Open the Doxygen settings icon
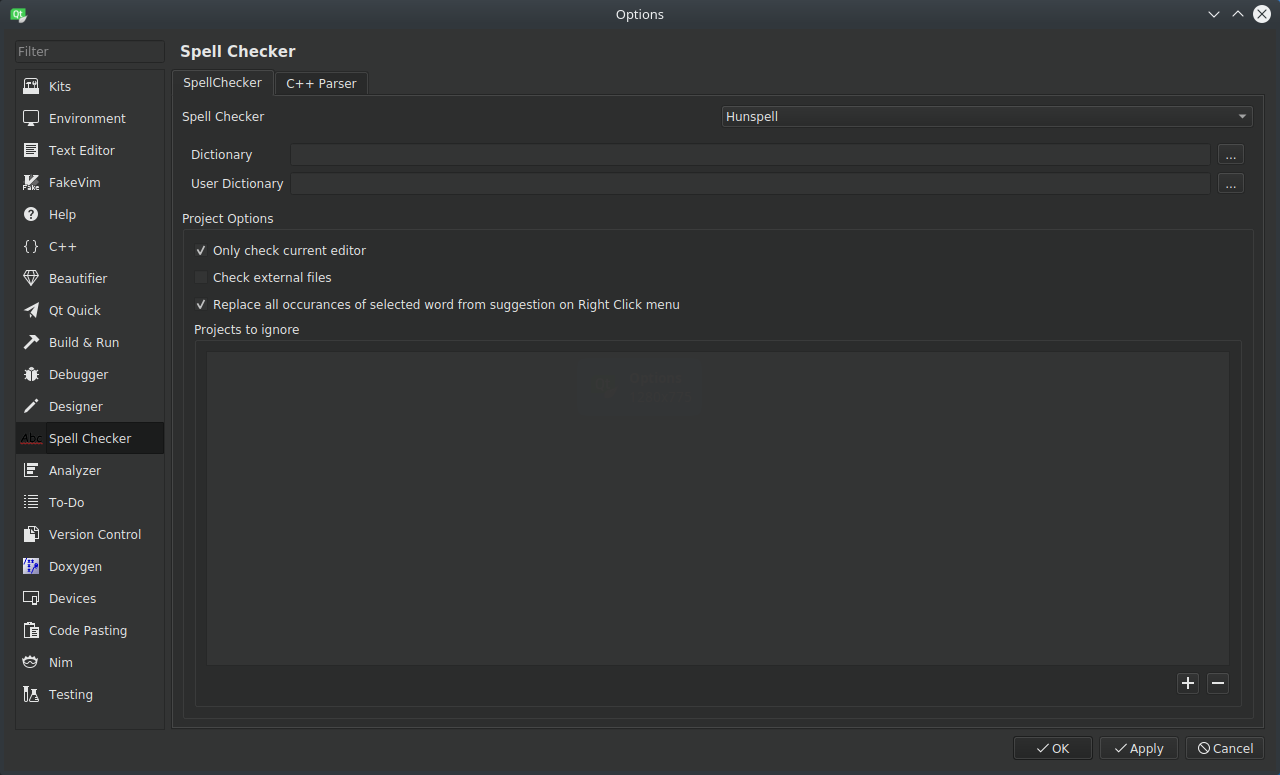Viewport: 1280px width, 775px height. [31, 567]
